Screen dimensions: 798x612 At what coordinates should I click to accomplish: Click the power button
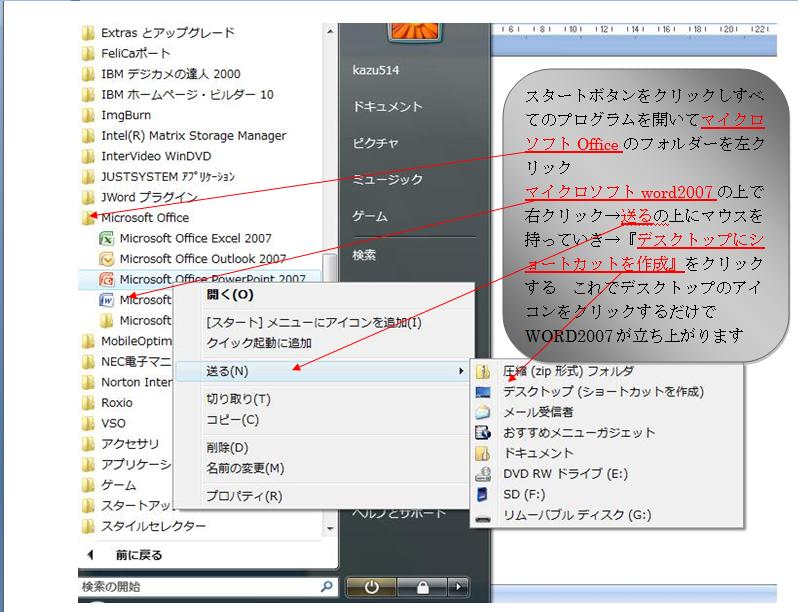(371, 587)
